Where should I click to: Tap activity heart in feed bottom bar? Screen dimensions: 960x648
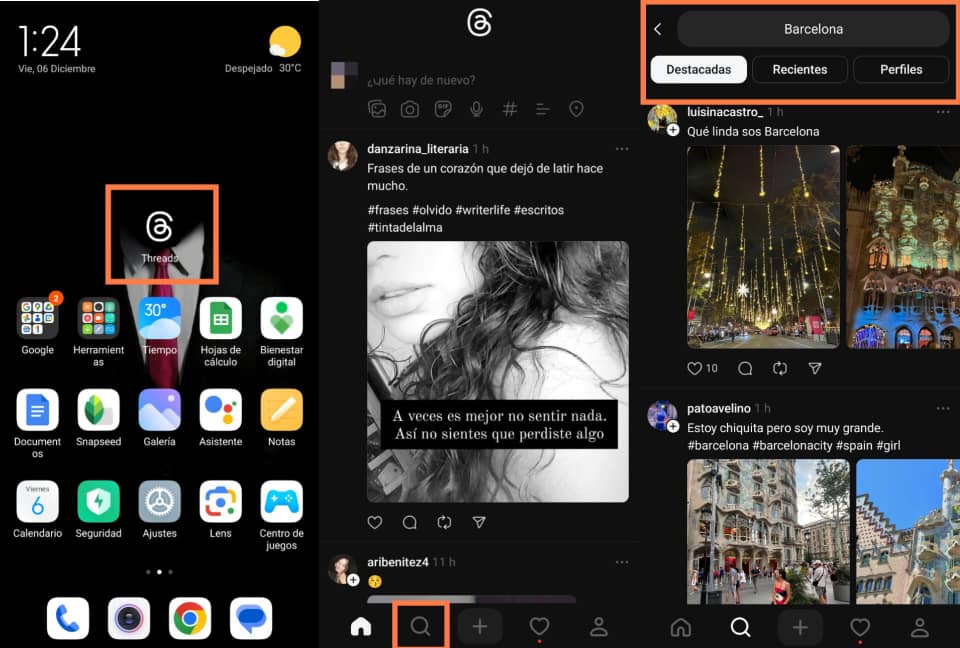click(x=539, y=626)
